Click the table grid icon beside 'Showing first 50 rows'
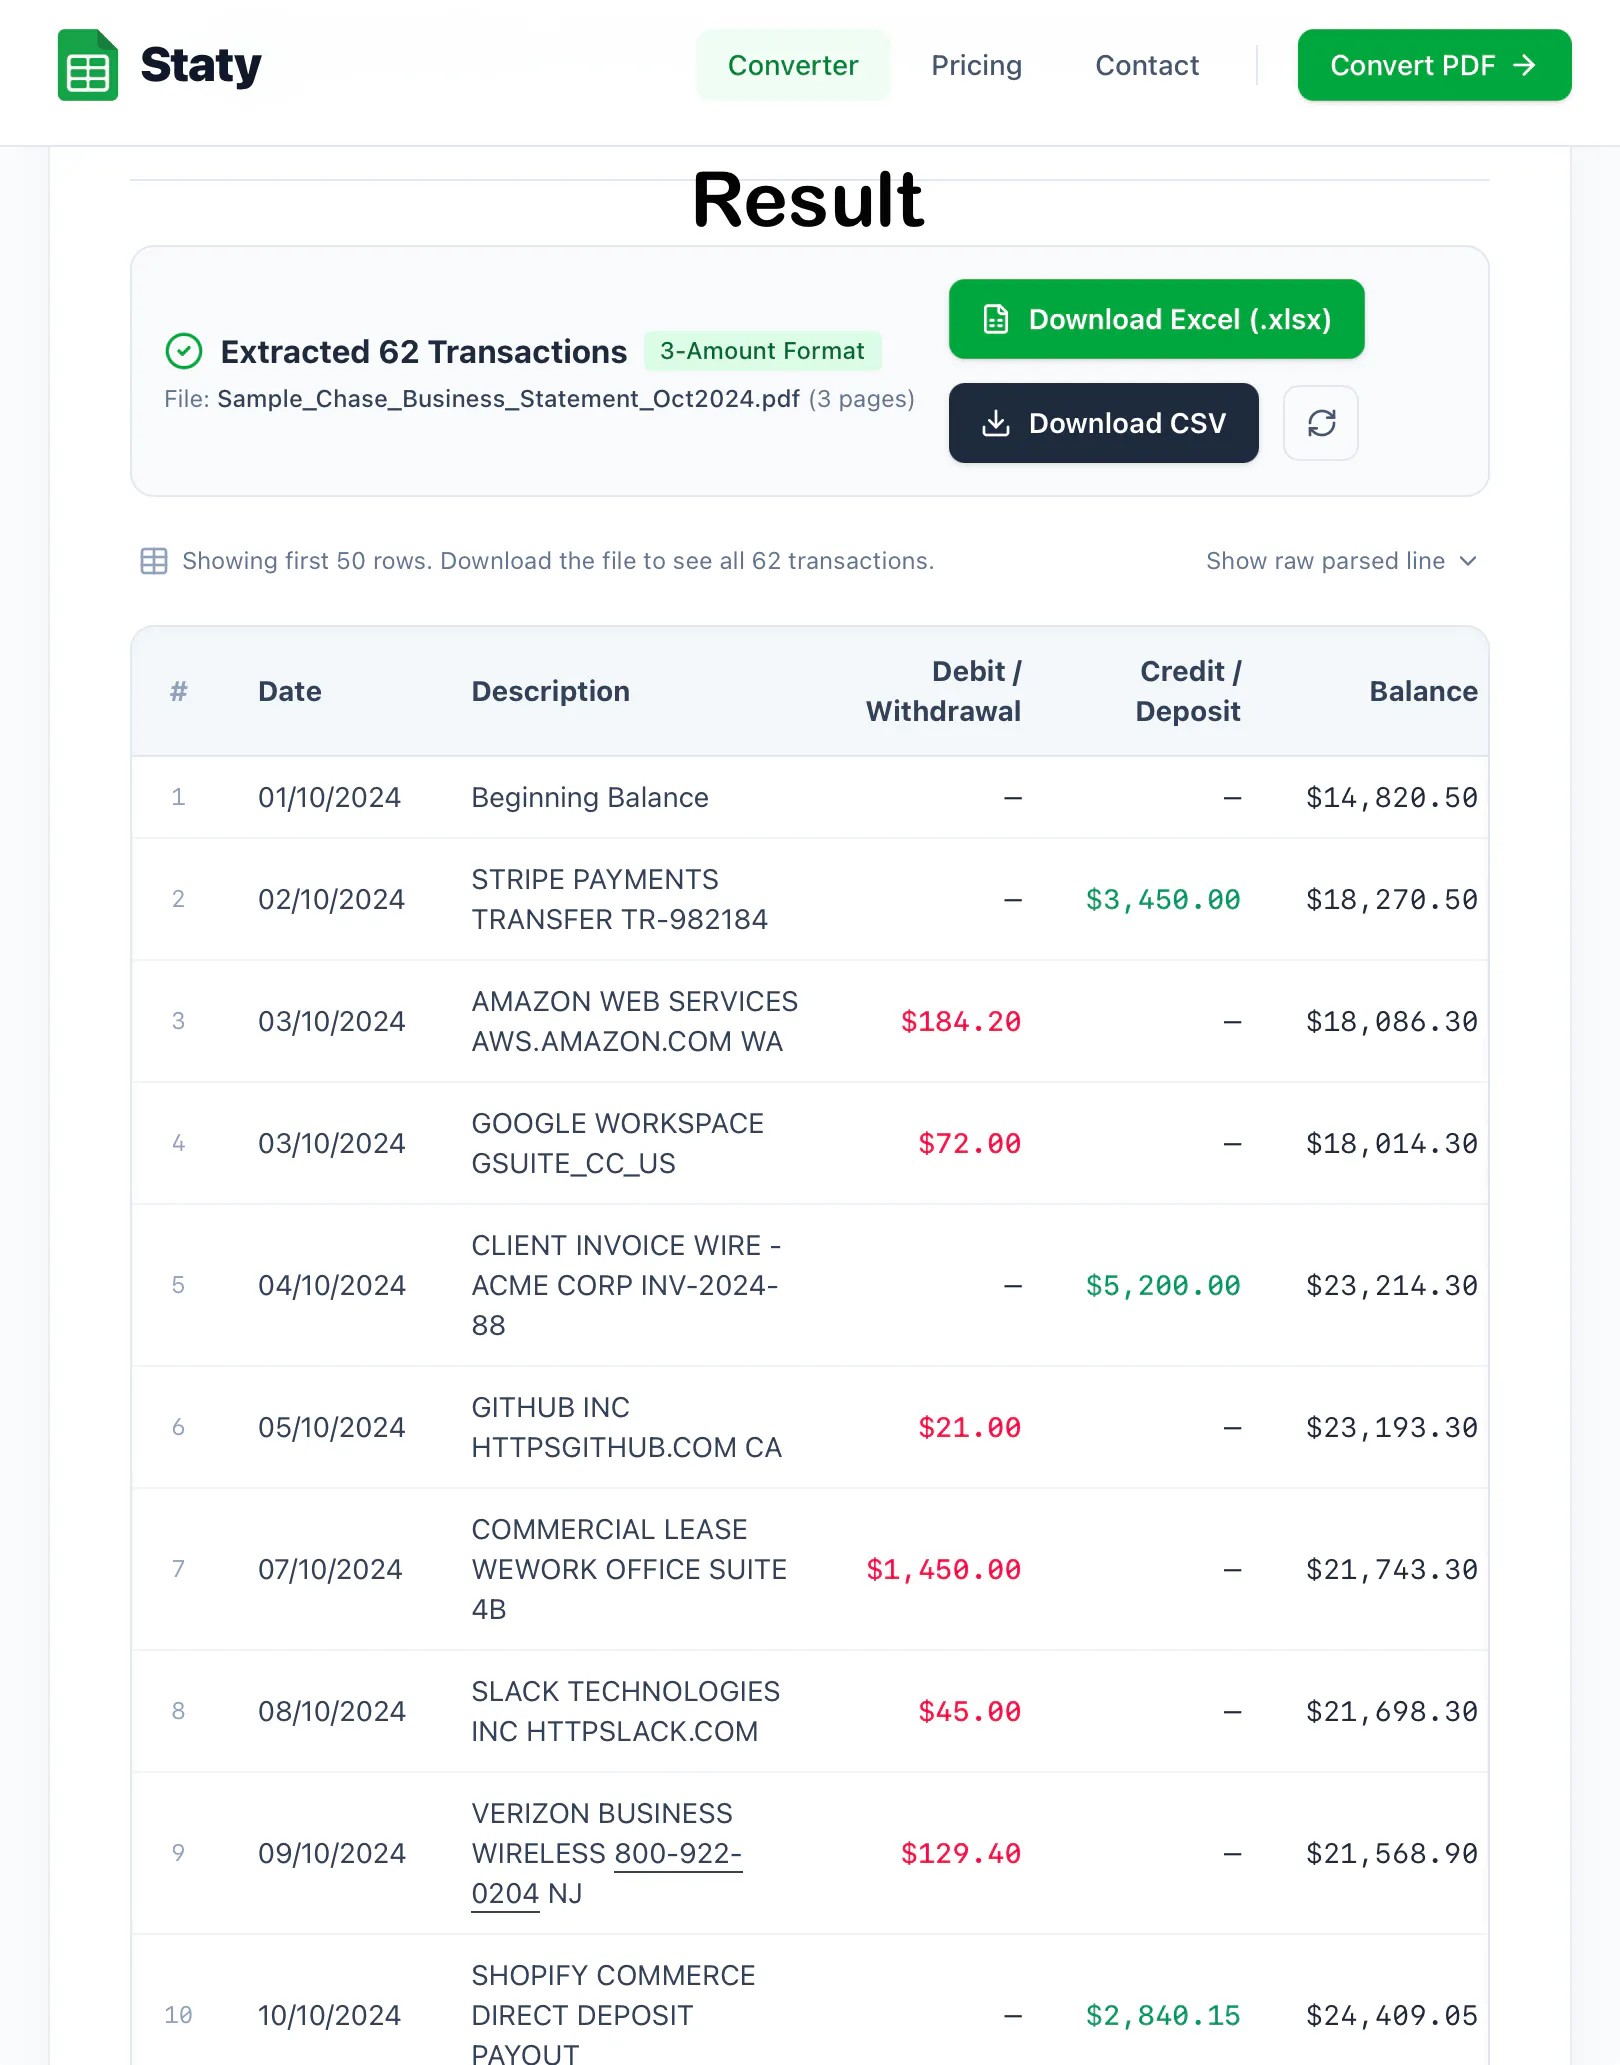 (154, 561)
